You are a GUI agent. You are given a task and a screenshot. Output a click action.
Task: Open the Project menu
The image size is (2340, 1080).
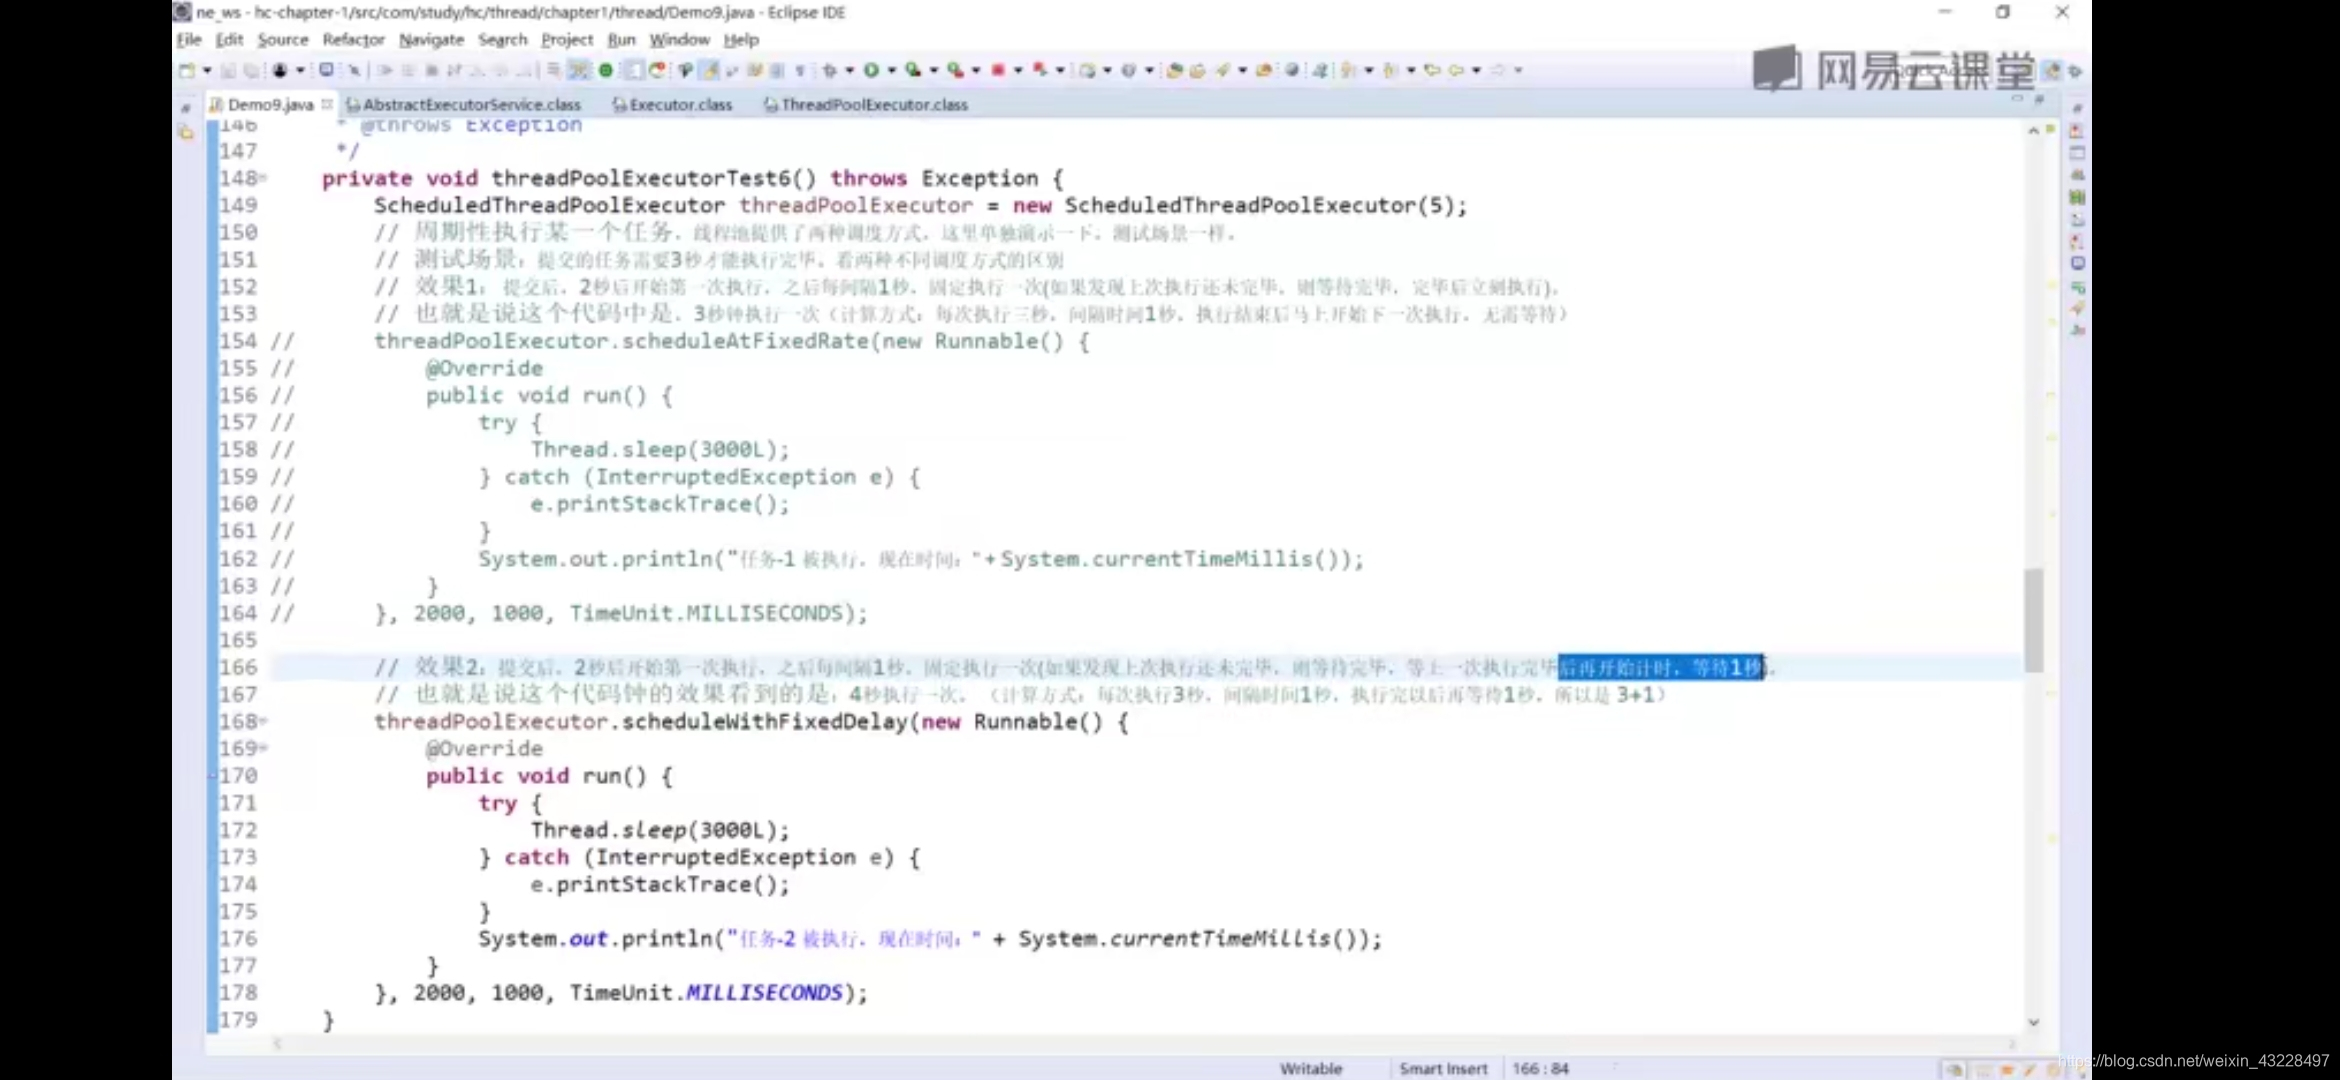coord(567,40)
